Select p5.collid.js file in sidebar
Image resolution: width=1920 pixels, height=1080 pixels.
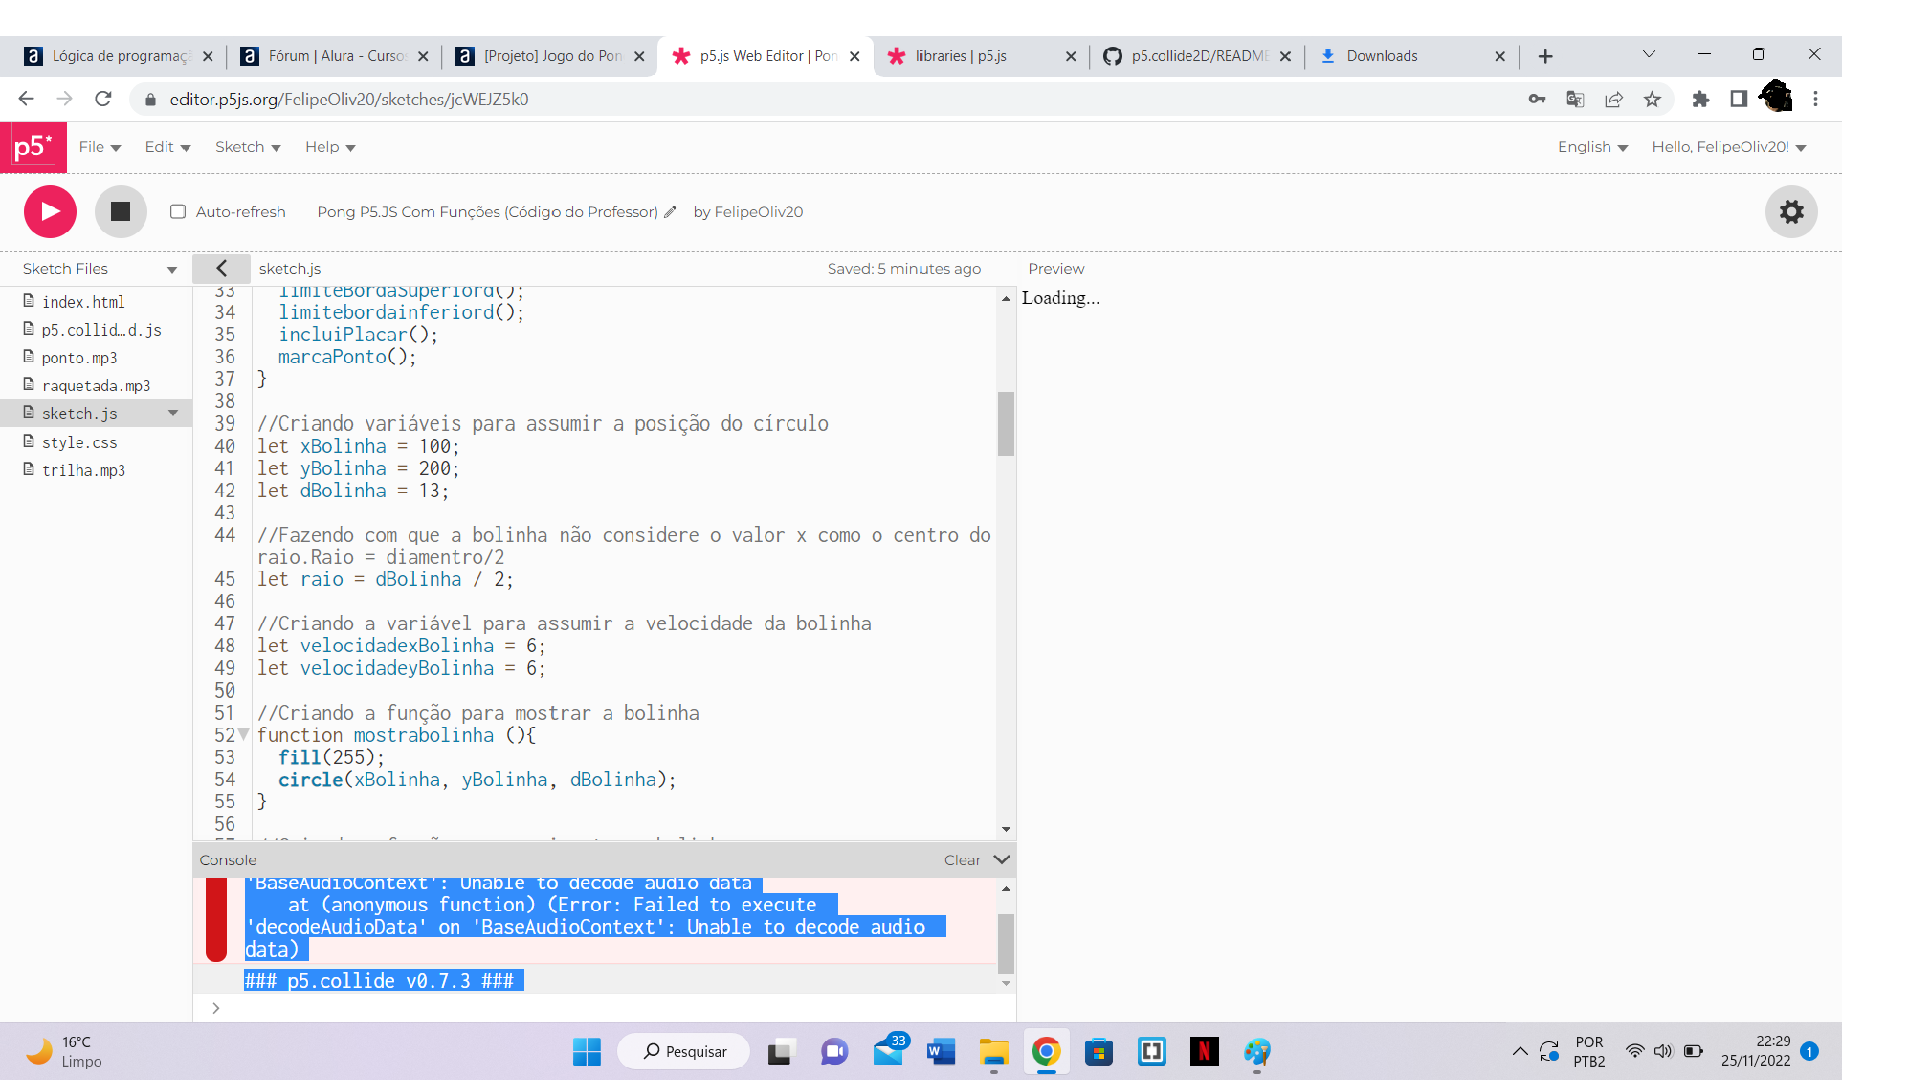[100, 330]
